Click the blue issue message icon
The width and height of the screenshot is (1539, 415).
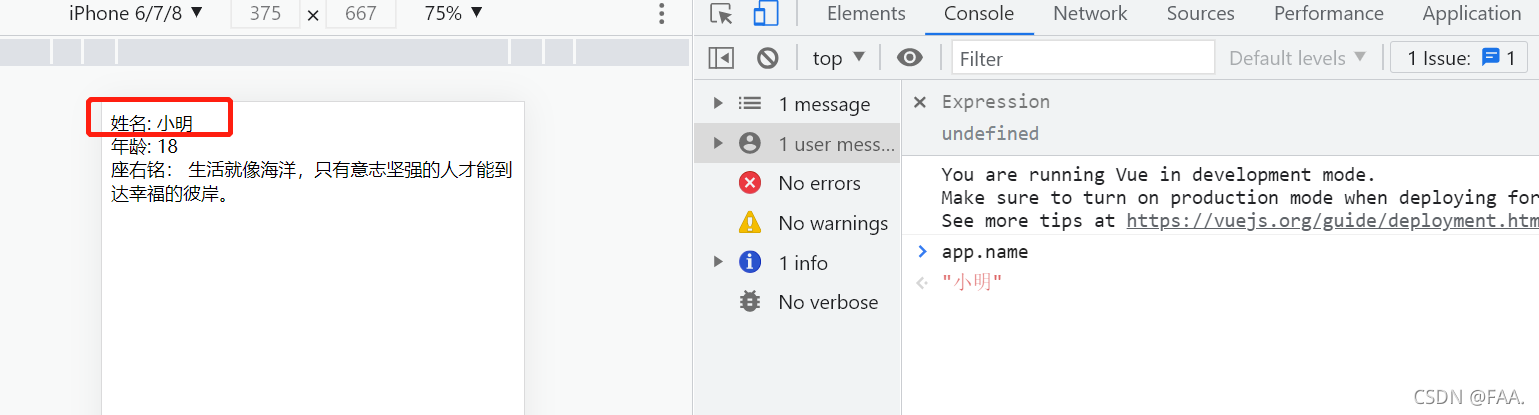[1490, 58]
